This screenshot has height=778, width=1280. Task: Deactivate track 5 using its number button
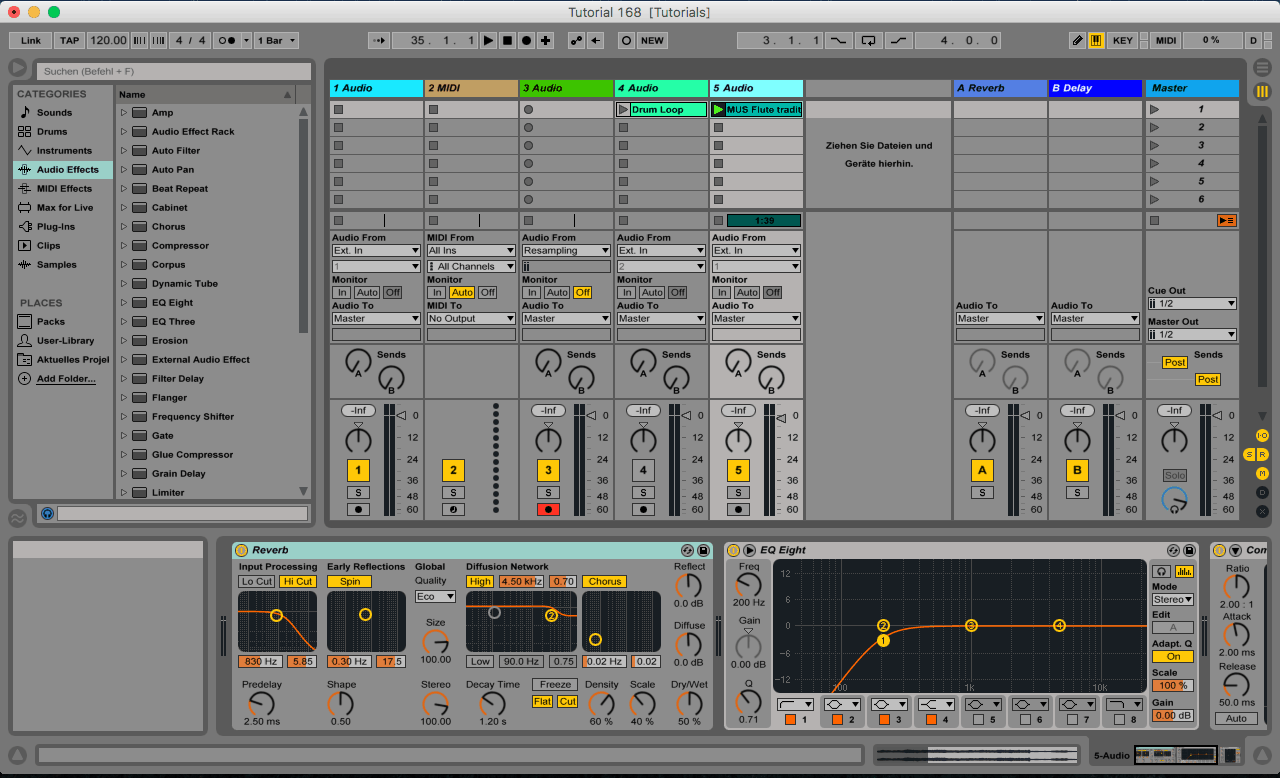(x=738, y=470)
